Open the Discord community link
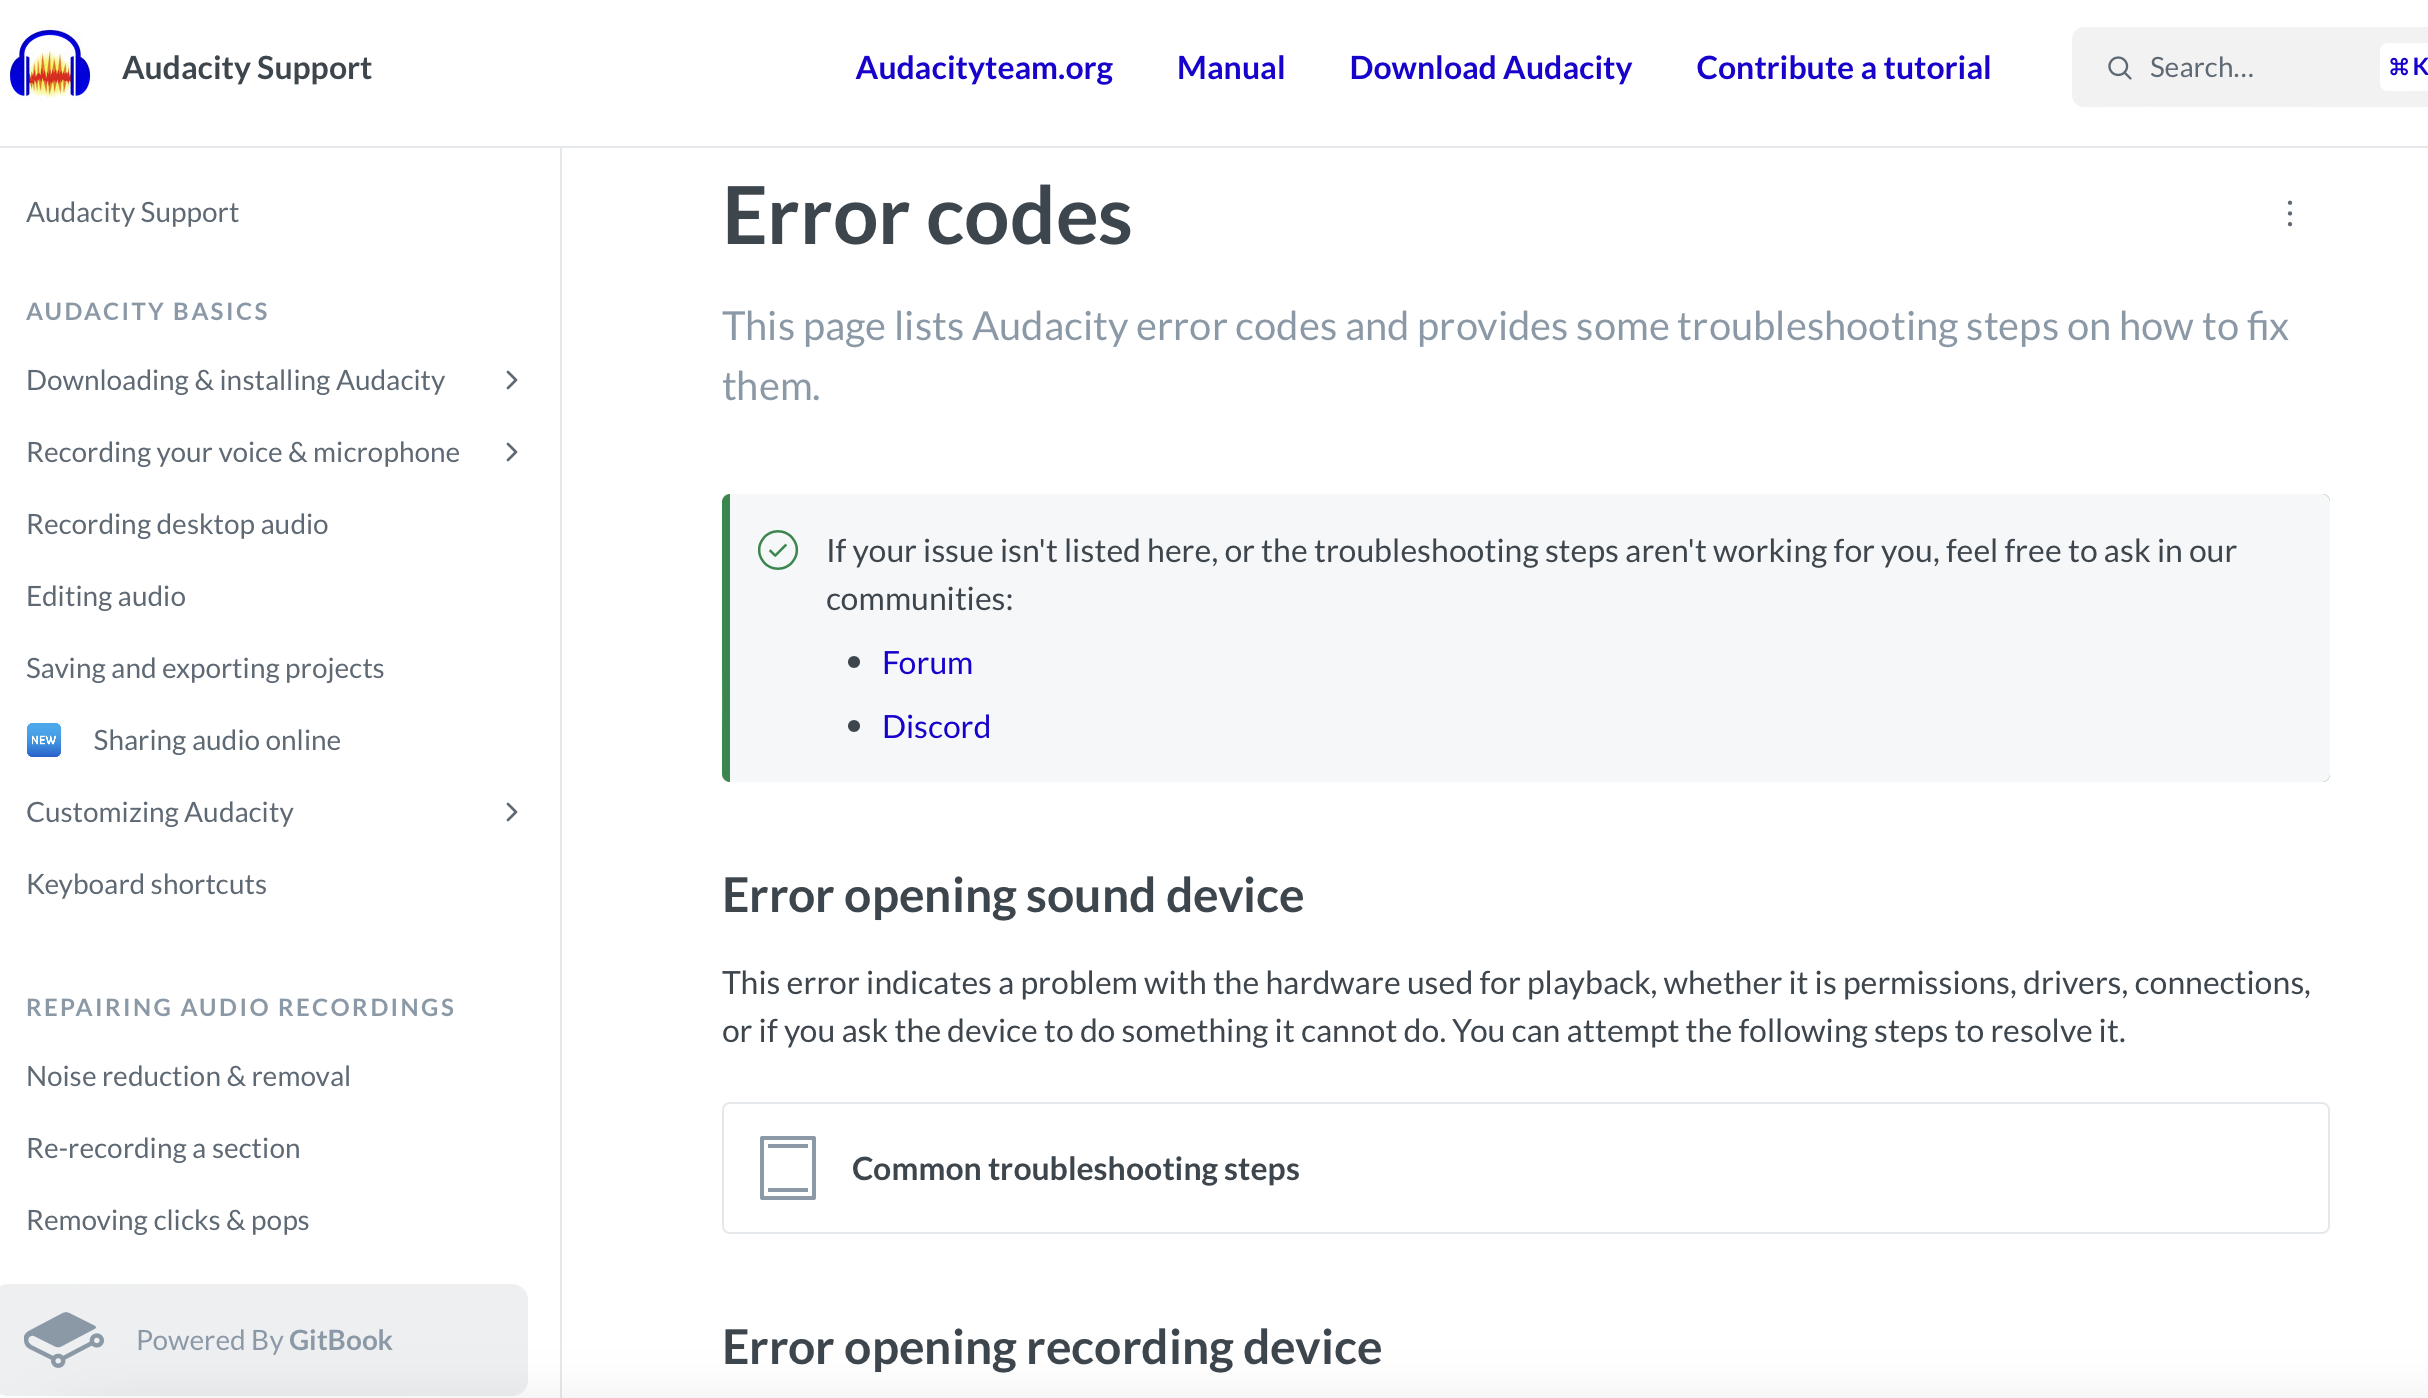Viewport: 2428px width, 1398px height. click(936, 727)
